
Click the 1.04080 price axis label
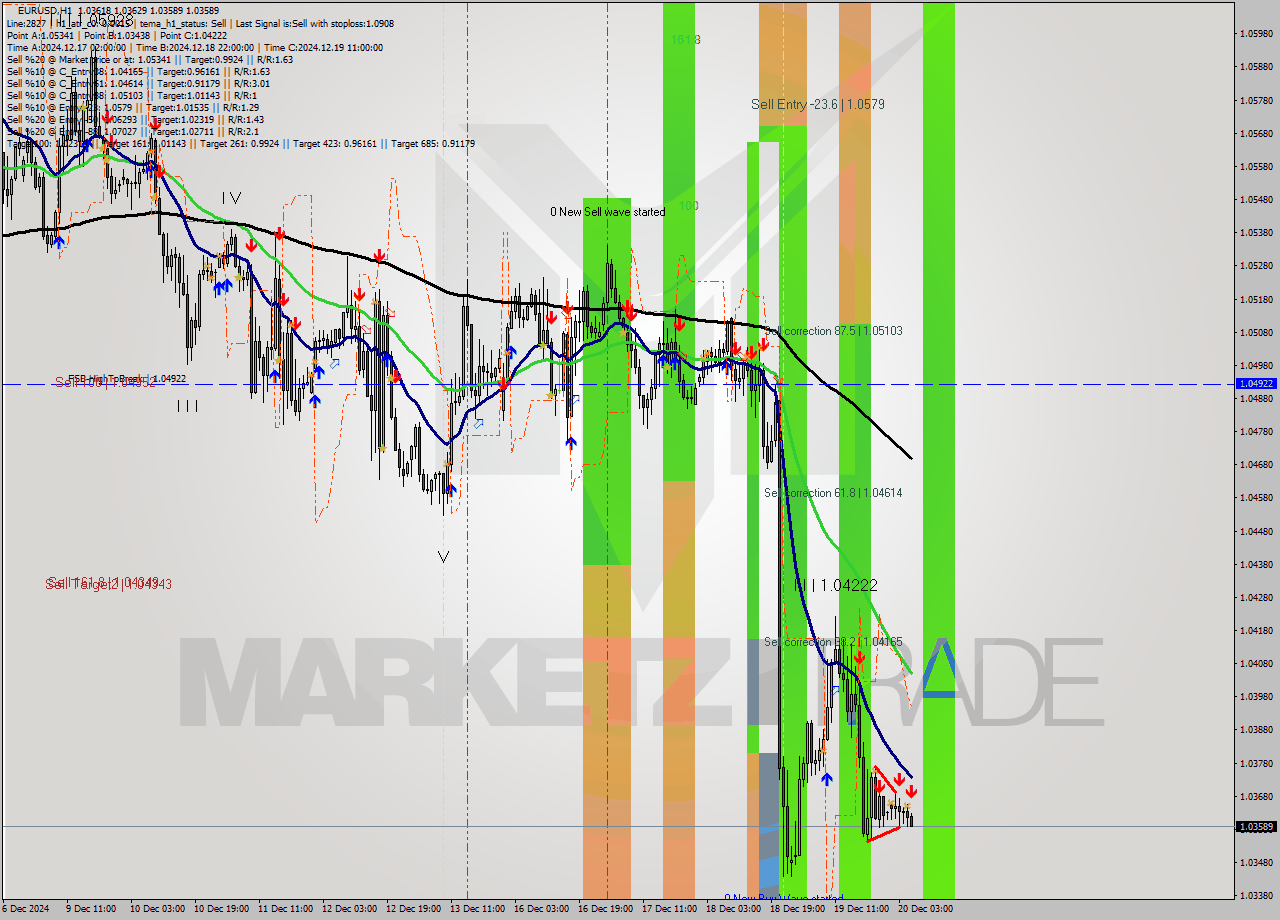click(x=1256, y=664)
